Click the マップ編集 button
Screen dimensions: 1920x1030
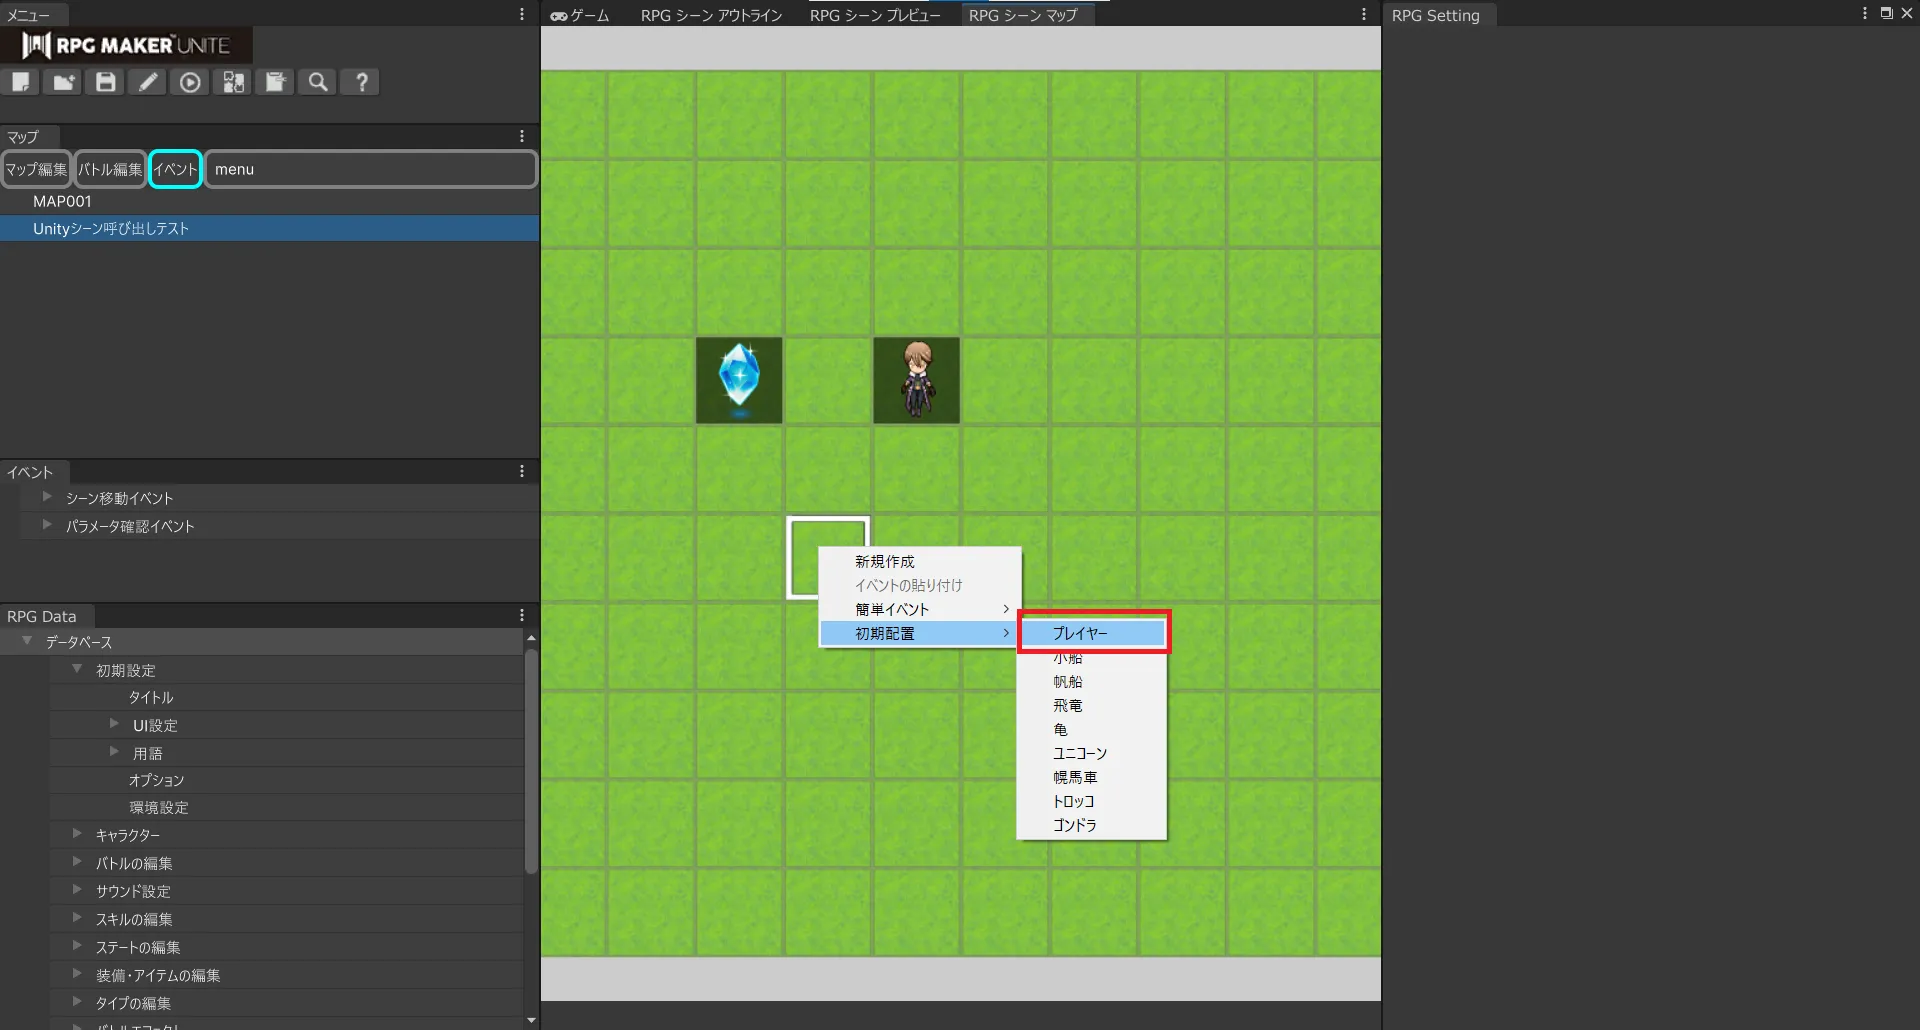(x=36, y=169)
